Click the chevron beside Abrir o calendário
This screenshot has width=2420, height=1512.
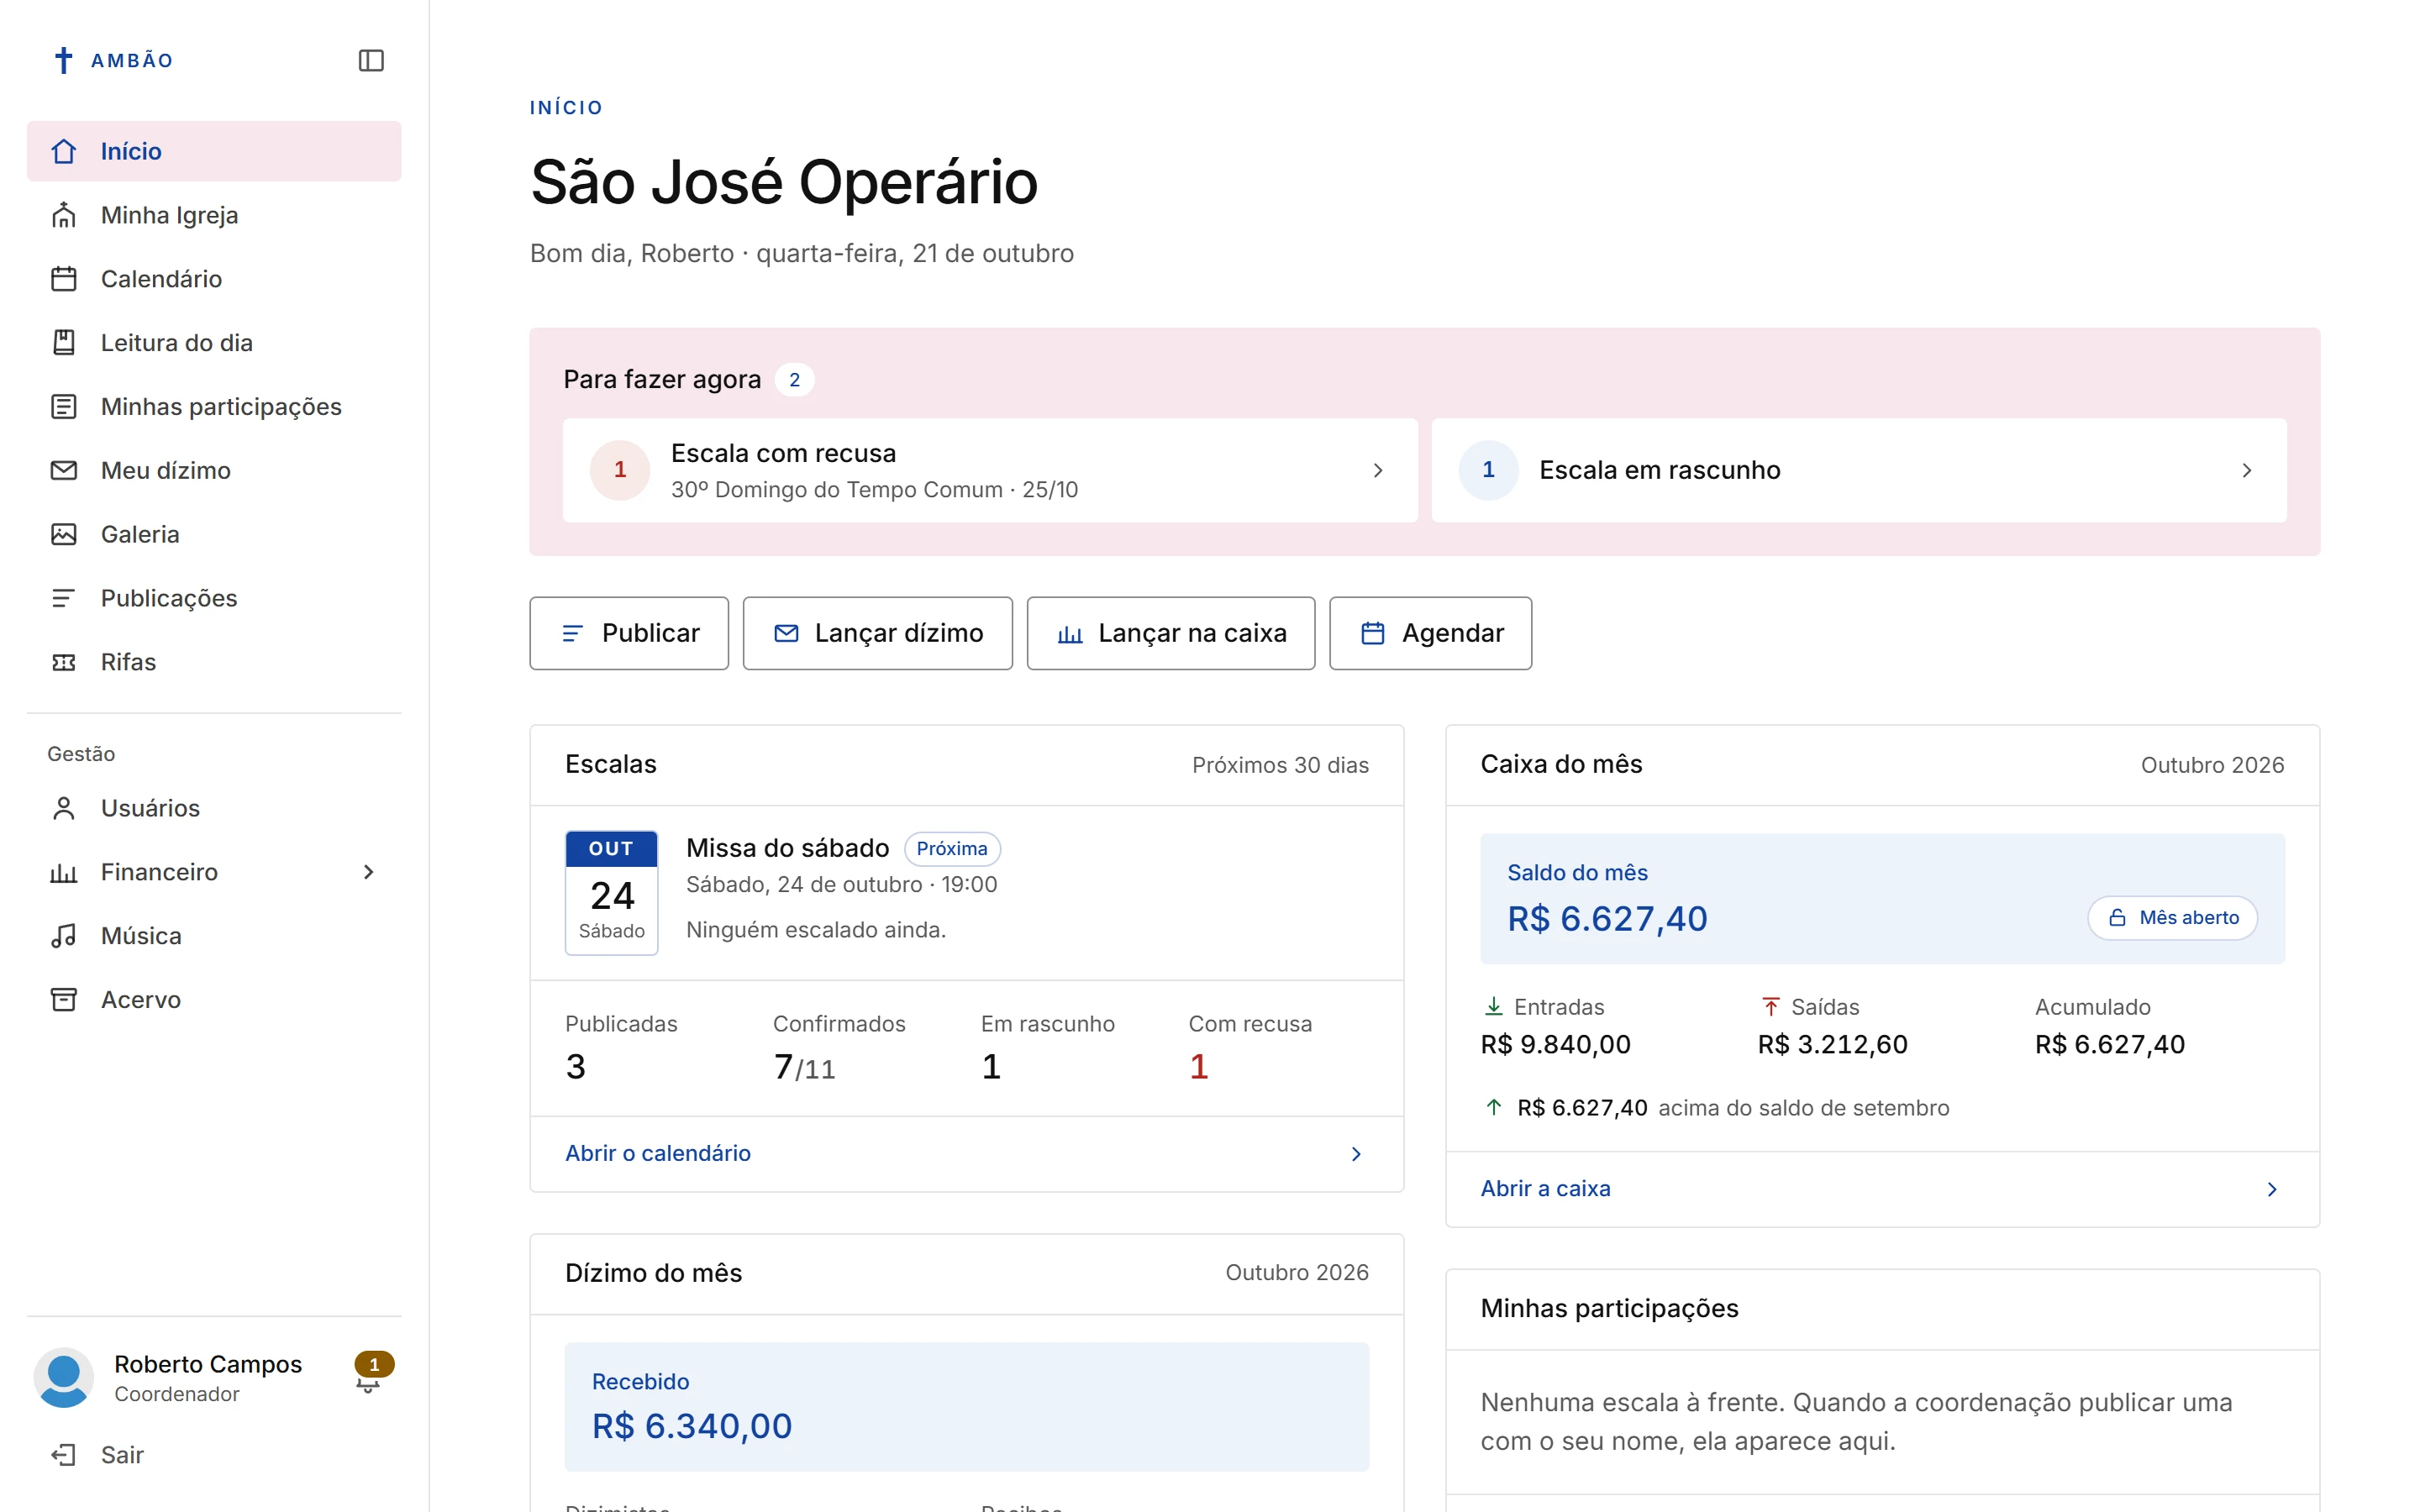coord(1356,1154)
